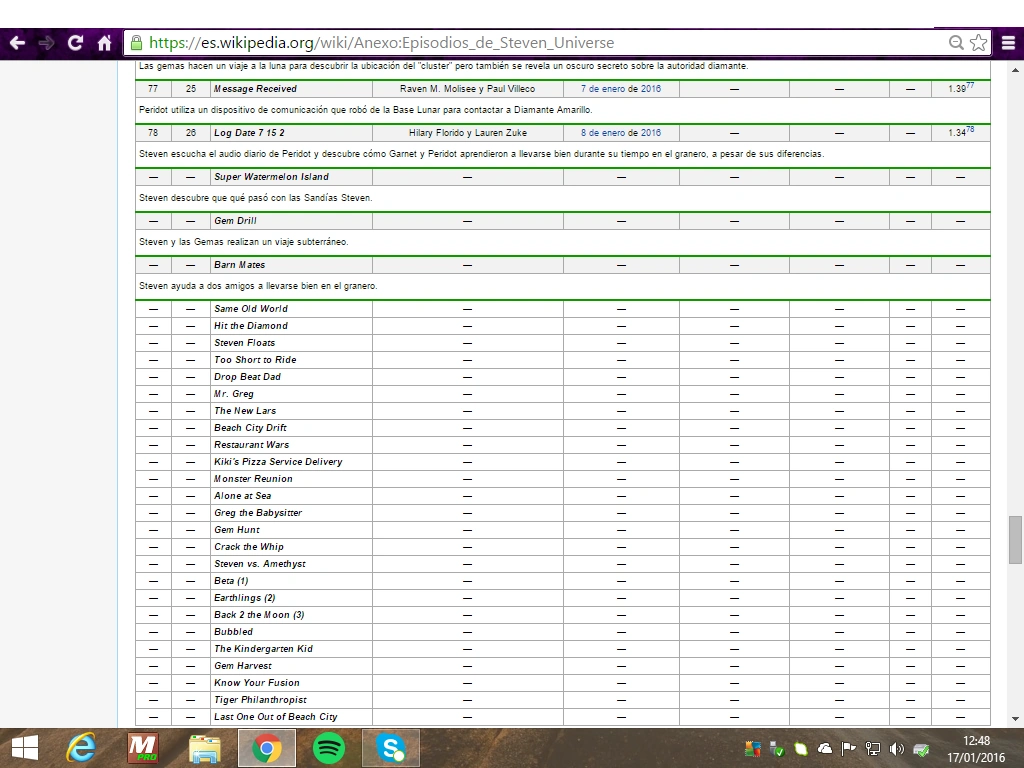
Task: Reload the current Wikipedia page
Action: (x=75, y=43)
